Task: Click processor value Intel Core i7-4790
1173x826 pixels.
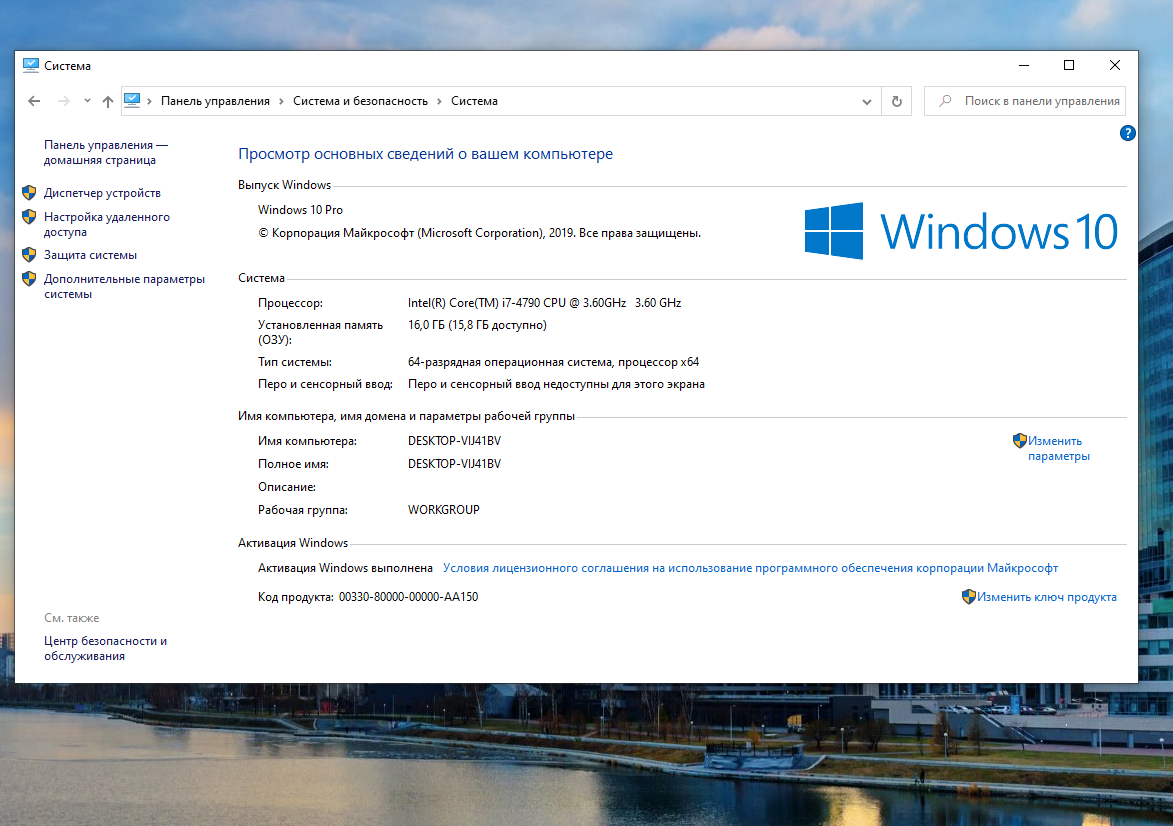Action: coord(545,303)
